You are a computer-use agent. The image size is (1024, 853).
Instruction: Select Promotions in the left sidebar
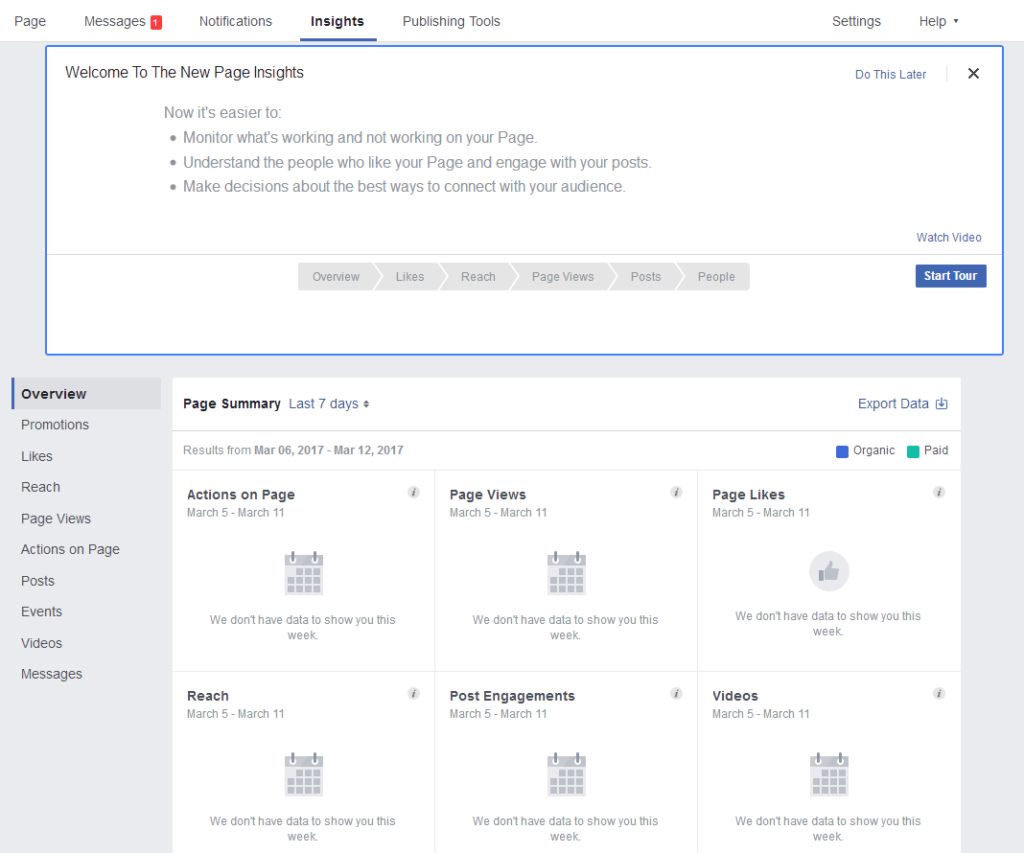click(55, 425)
